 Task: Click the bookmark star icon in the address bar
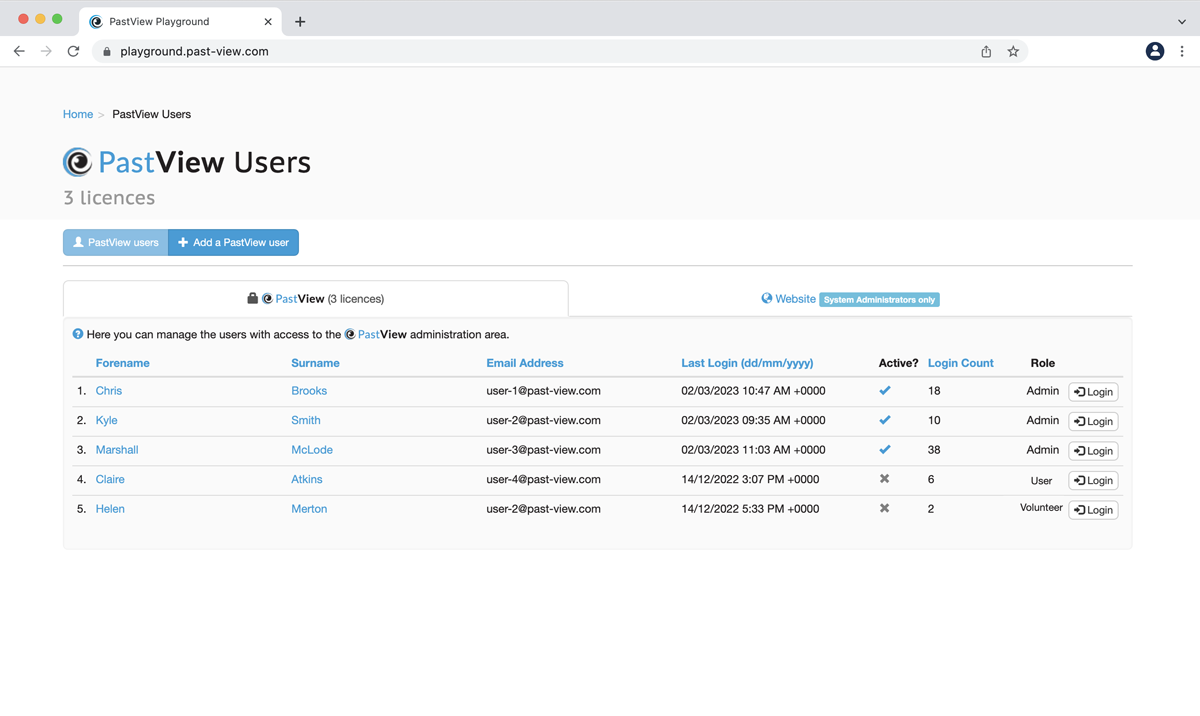[1013, 51]
